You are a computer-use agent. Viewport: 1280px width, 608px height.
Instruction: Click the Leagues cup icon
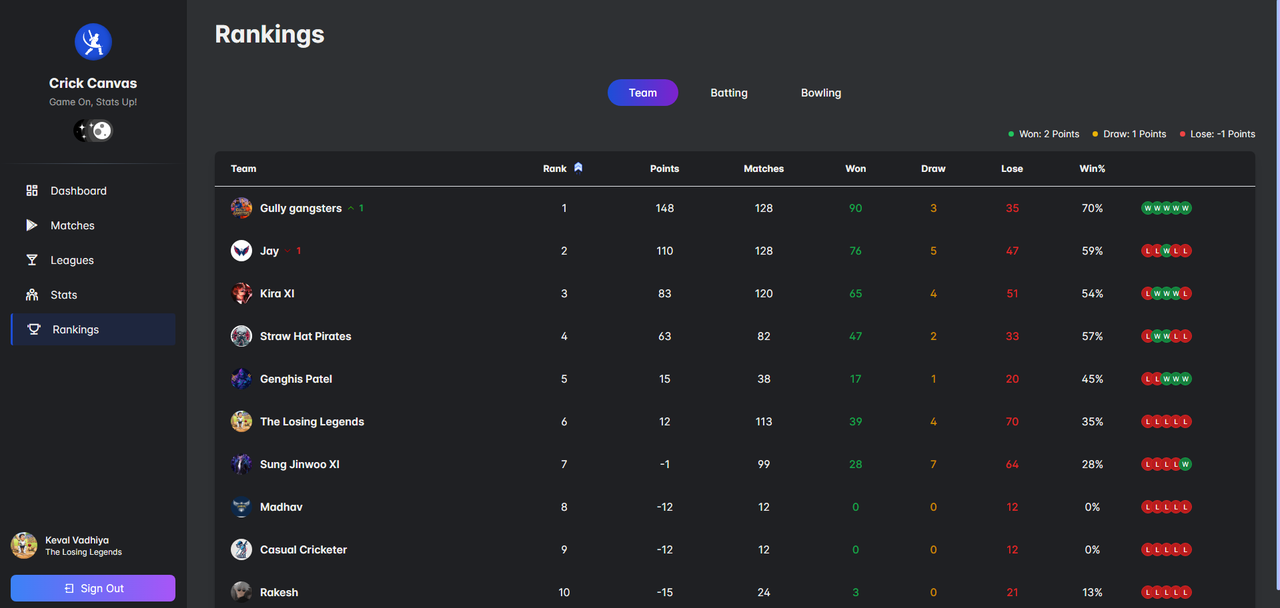point(32,260)
